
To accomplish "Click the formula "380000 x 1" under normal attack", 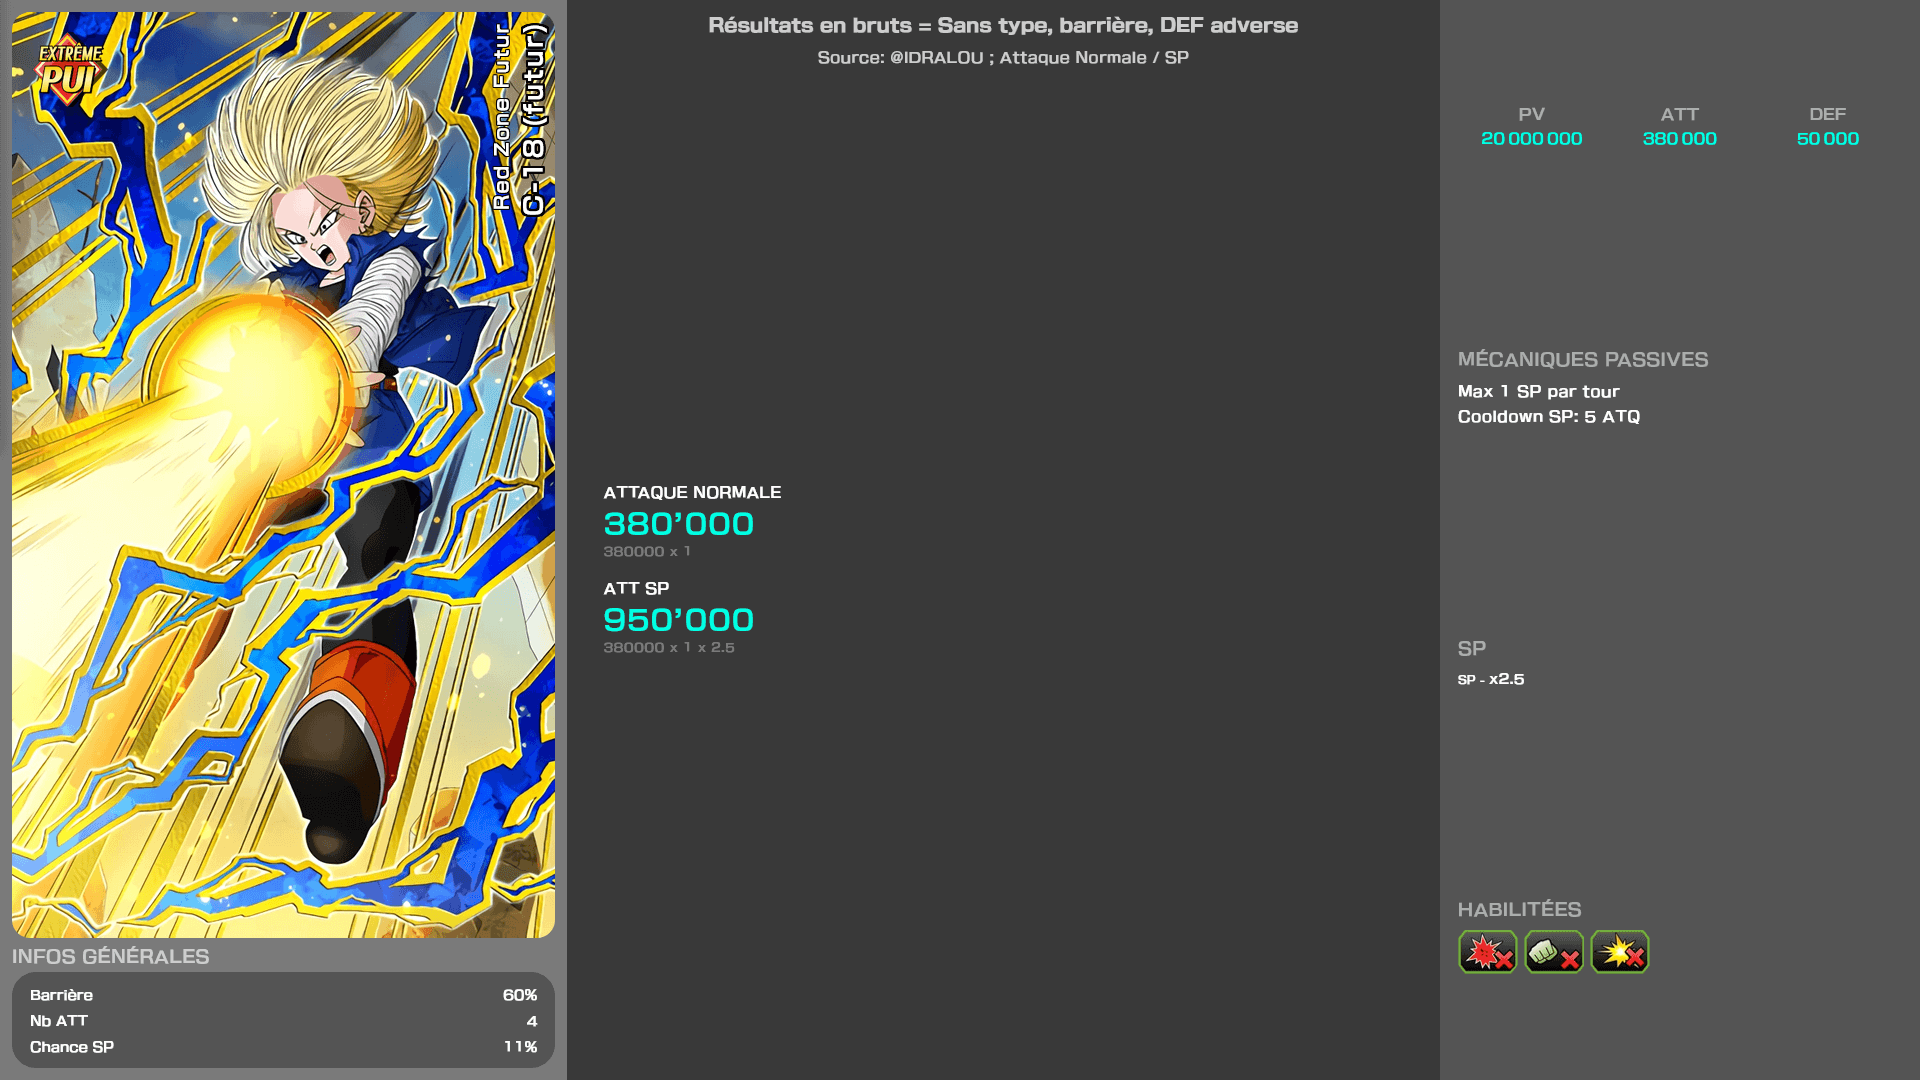I will pos(646,552).
